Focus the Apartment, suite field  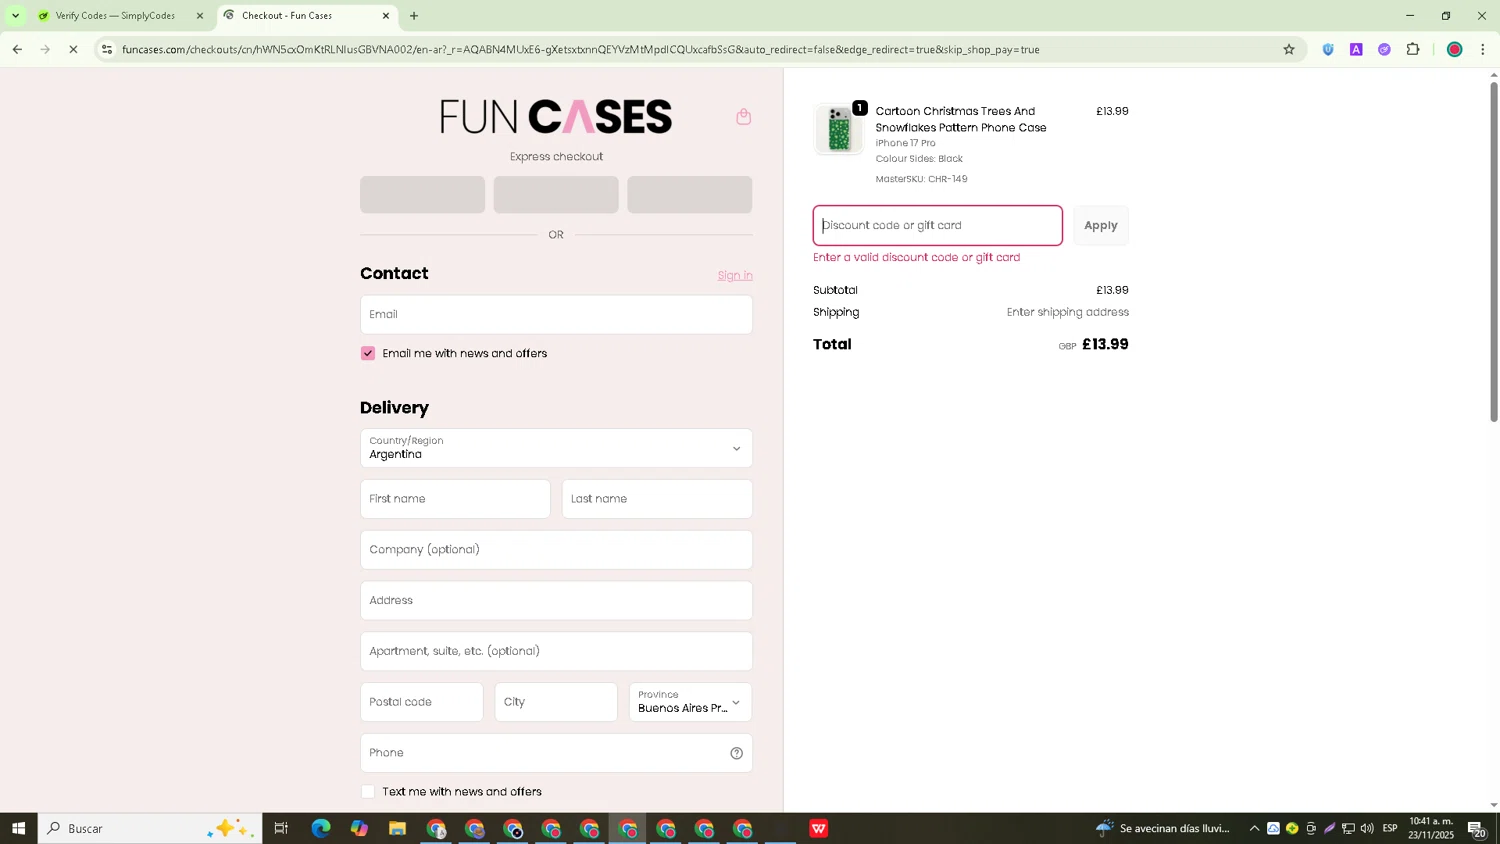556,651
